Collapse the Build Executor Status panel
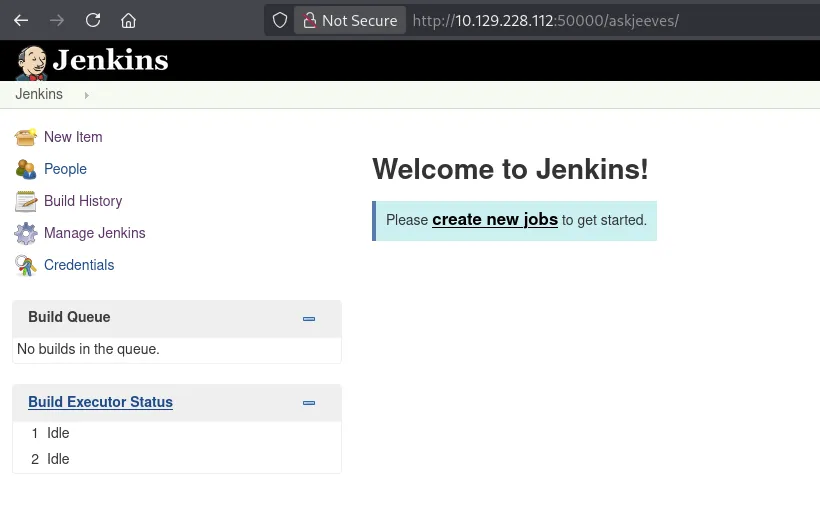Viewport: 820px width, 506px height. pos(309,403)
